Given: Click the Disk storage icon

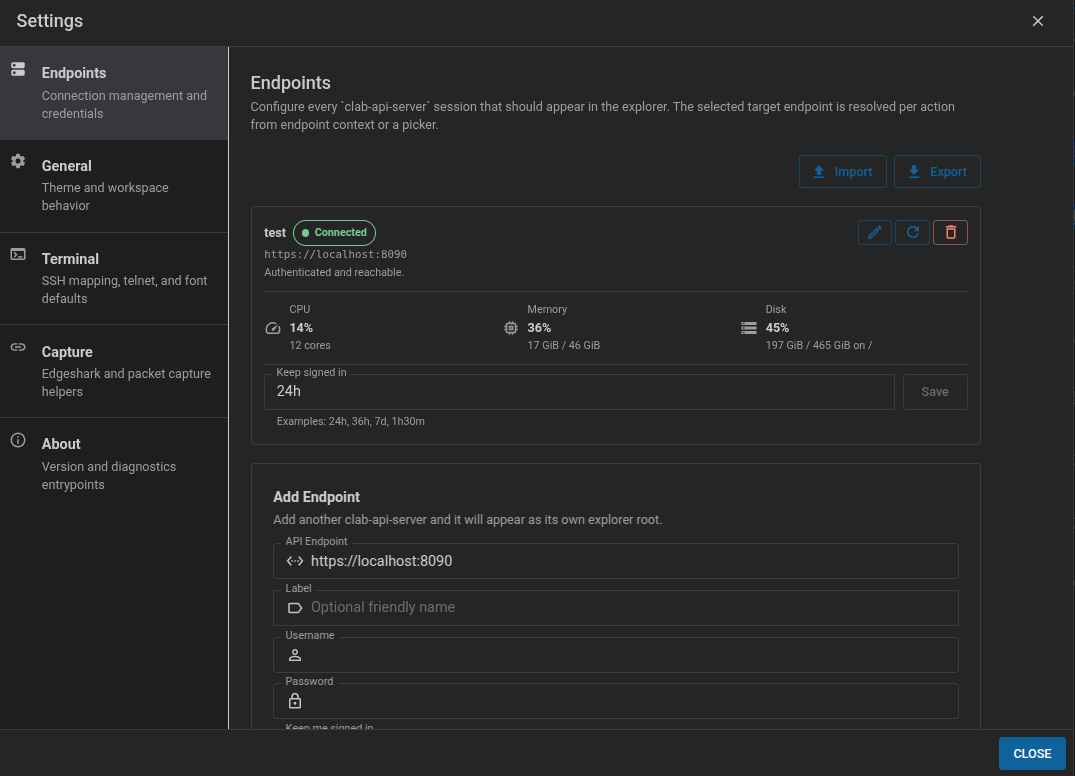Looking at the screenshot, I should click(749, 328).
